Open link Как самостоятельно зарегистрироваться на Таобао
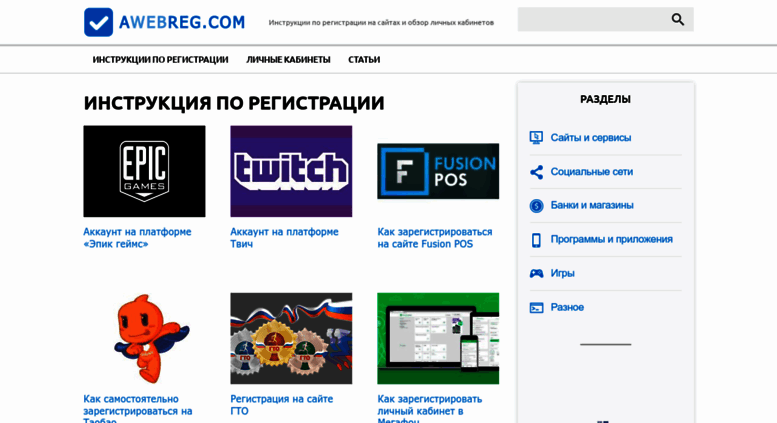The width and height of the screenshot is (777, 423). click(x=138, y=410)
